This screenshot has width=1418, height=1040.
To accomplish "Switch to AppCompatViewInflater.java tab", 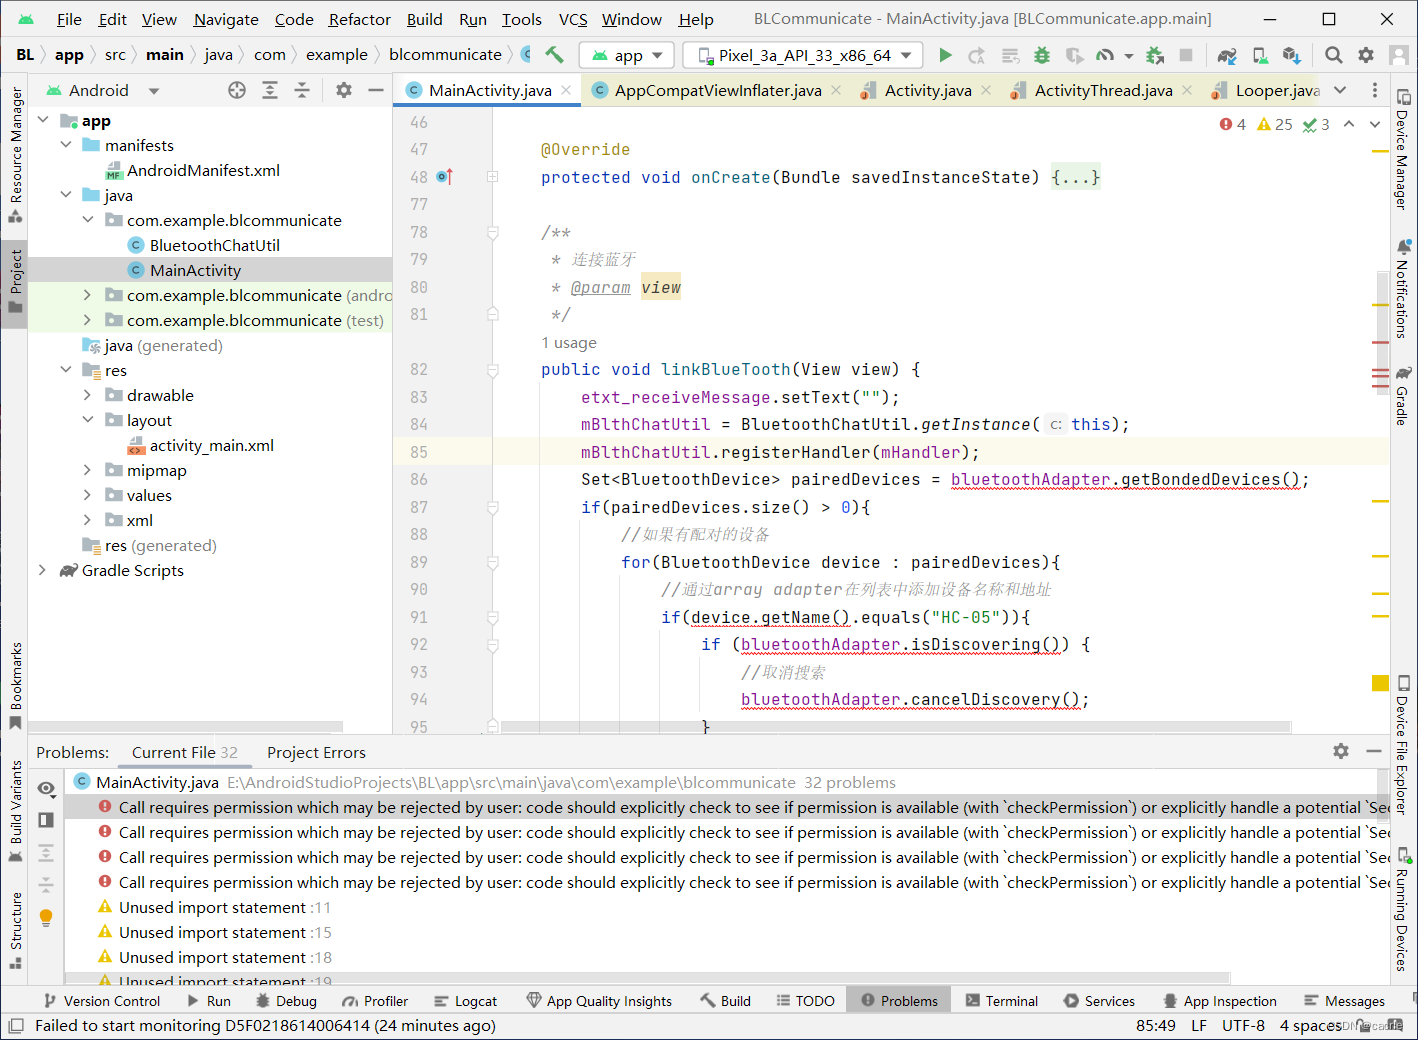I will tap(718, 90).
